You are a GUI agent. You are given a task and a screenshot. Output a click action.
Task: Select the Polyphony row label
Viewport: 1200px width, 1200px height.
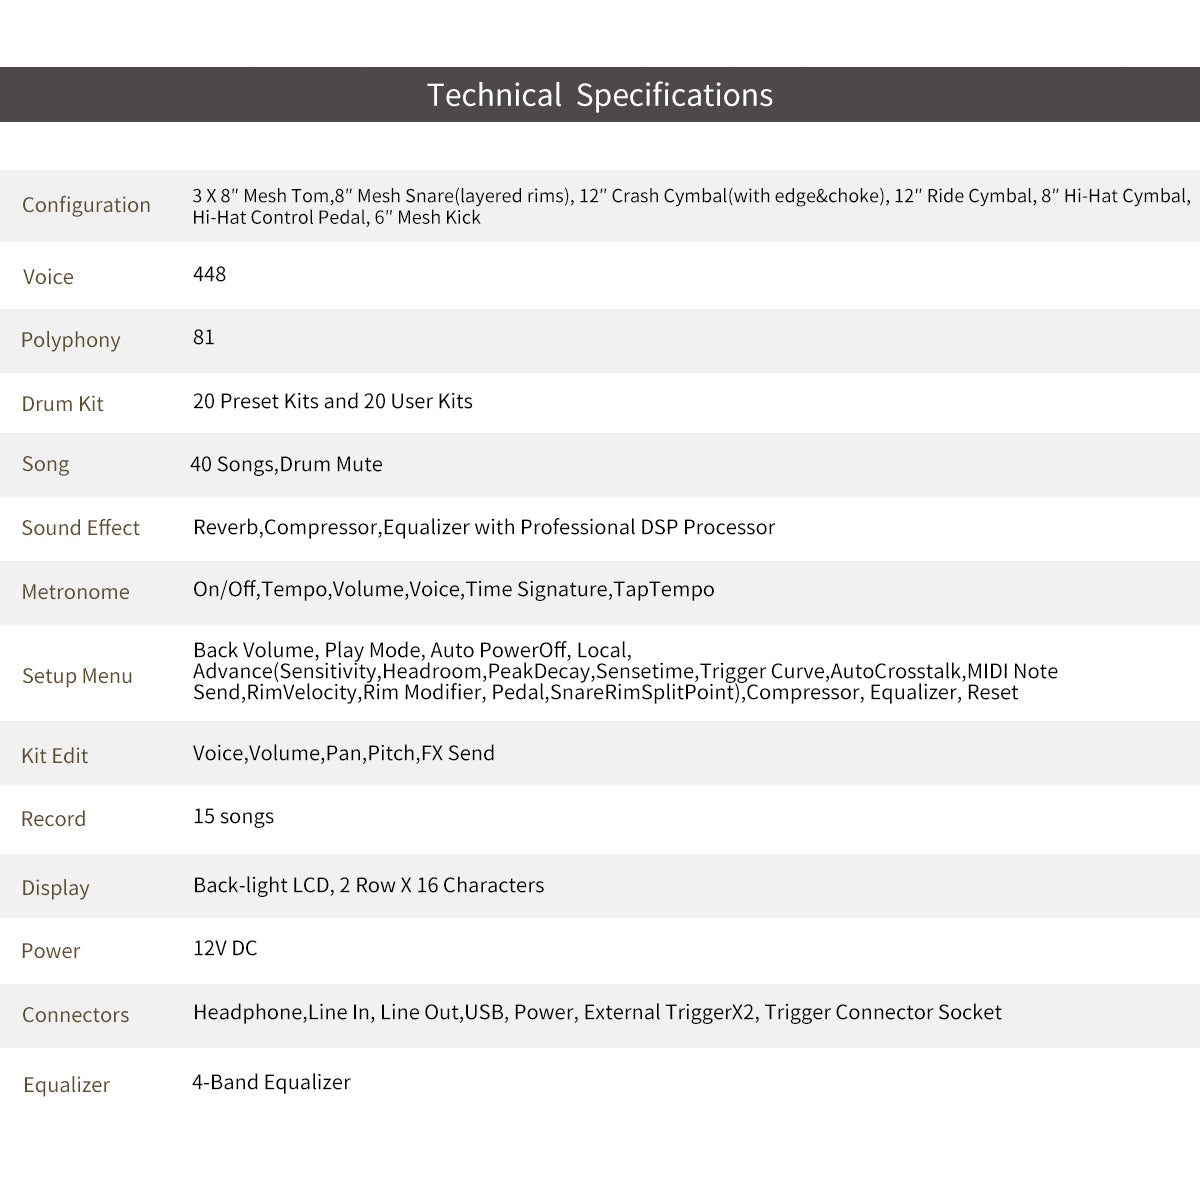(70, 340)
